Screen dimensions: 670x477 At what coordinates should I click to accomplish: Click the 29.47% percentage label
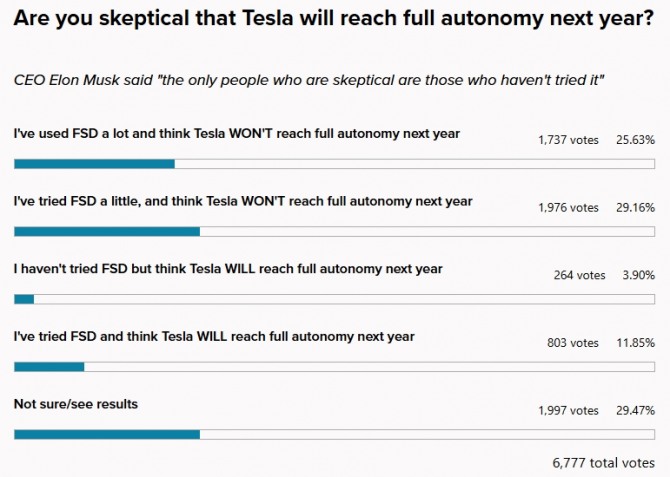tap(636, 411)
